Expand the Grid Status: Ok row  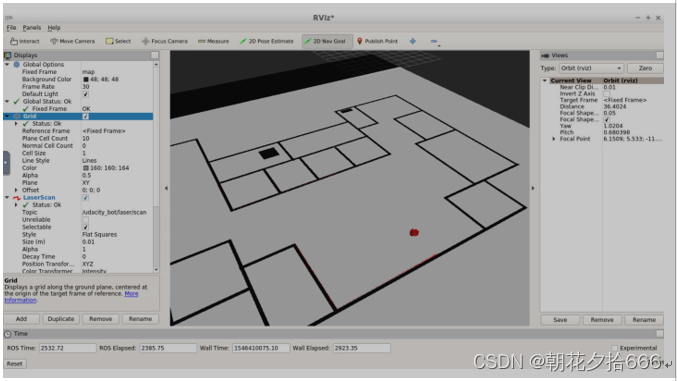click(16, 124)
